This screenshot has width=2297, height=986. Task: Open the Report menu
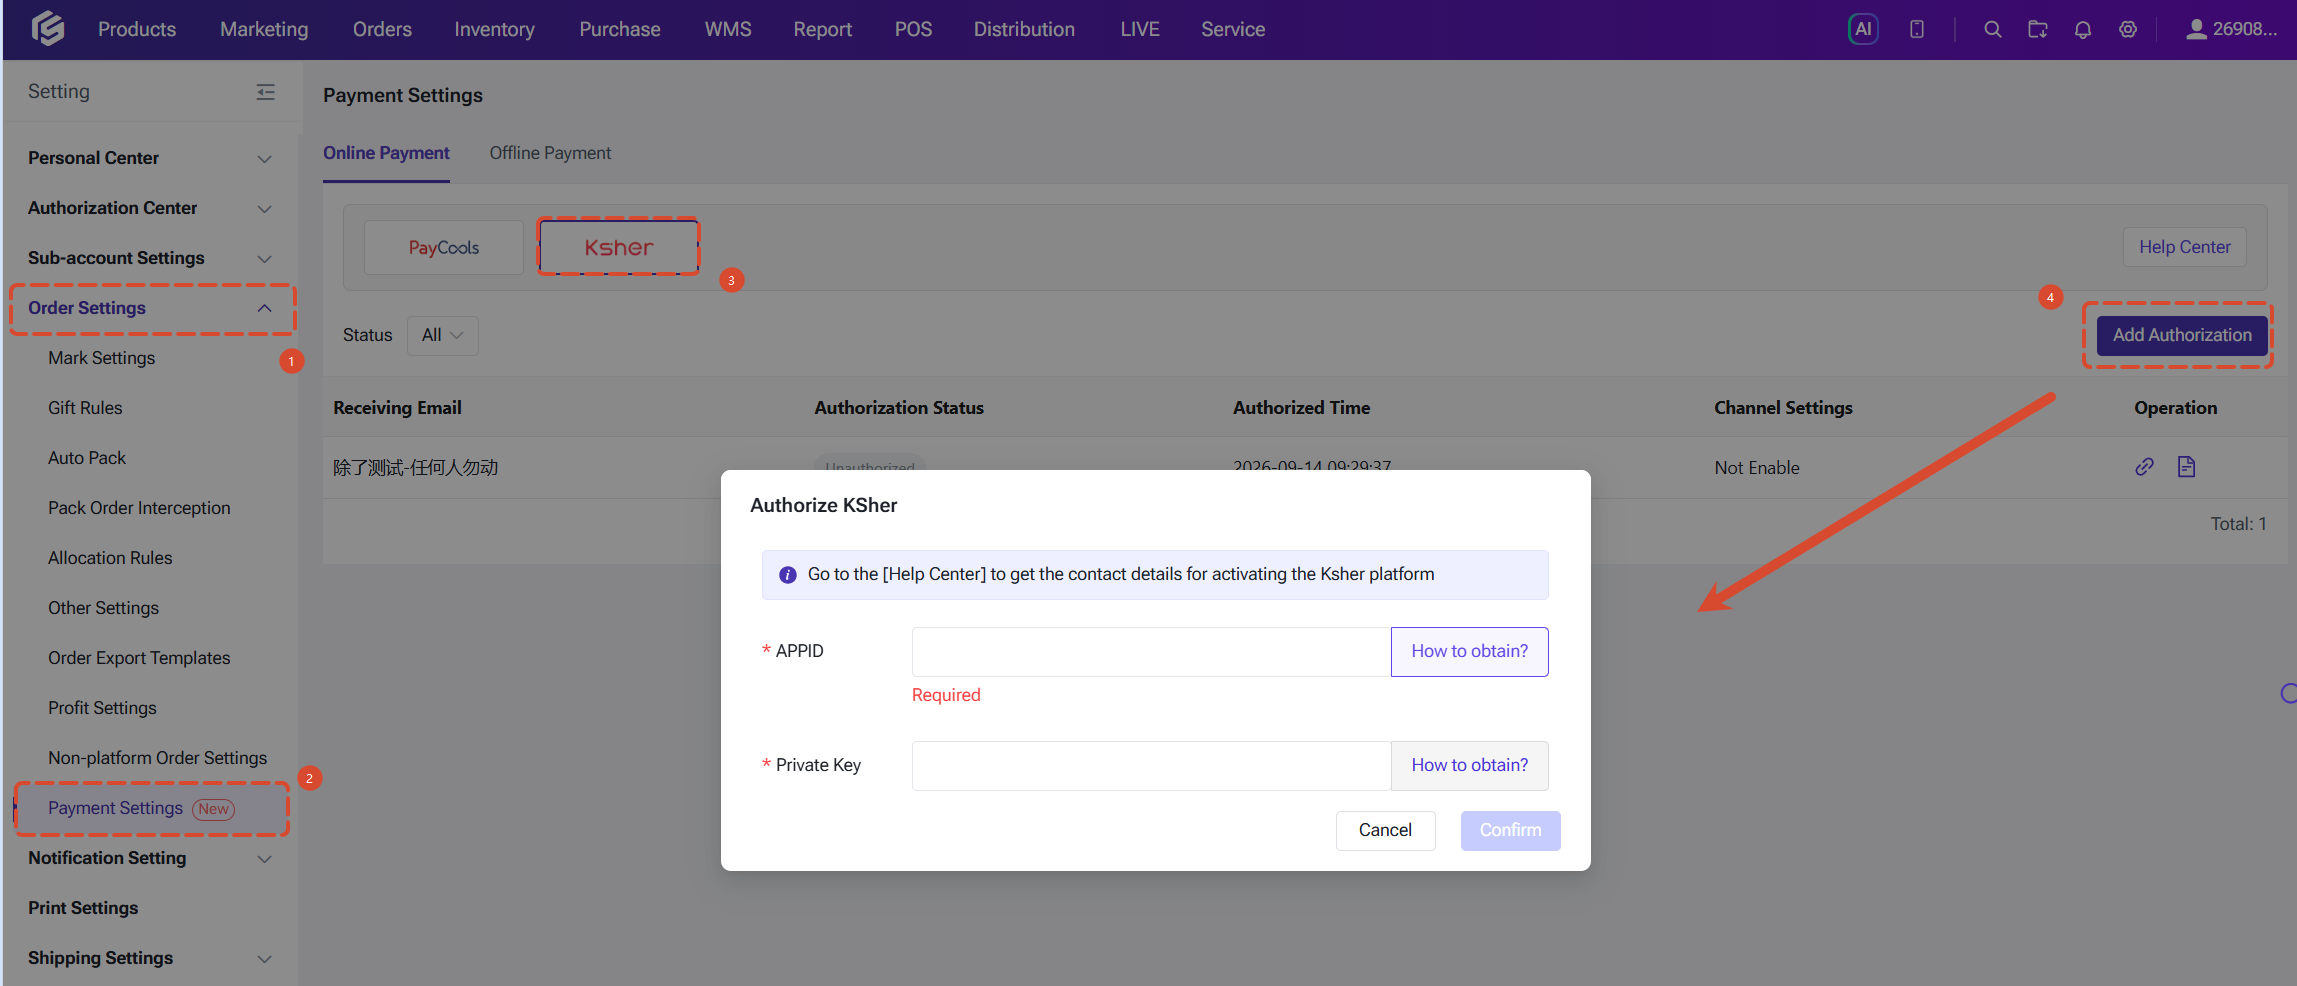click(x=823, y=29)
